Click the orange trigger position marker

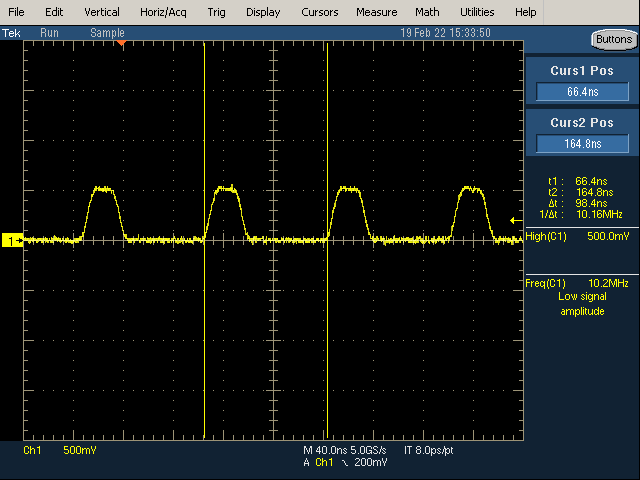(121, 43)
